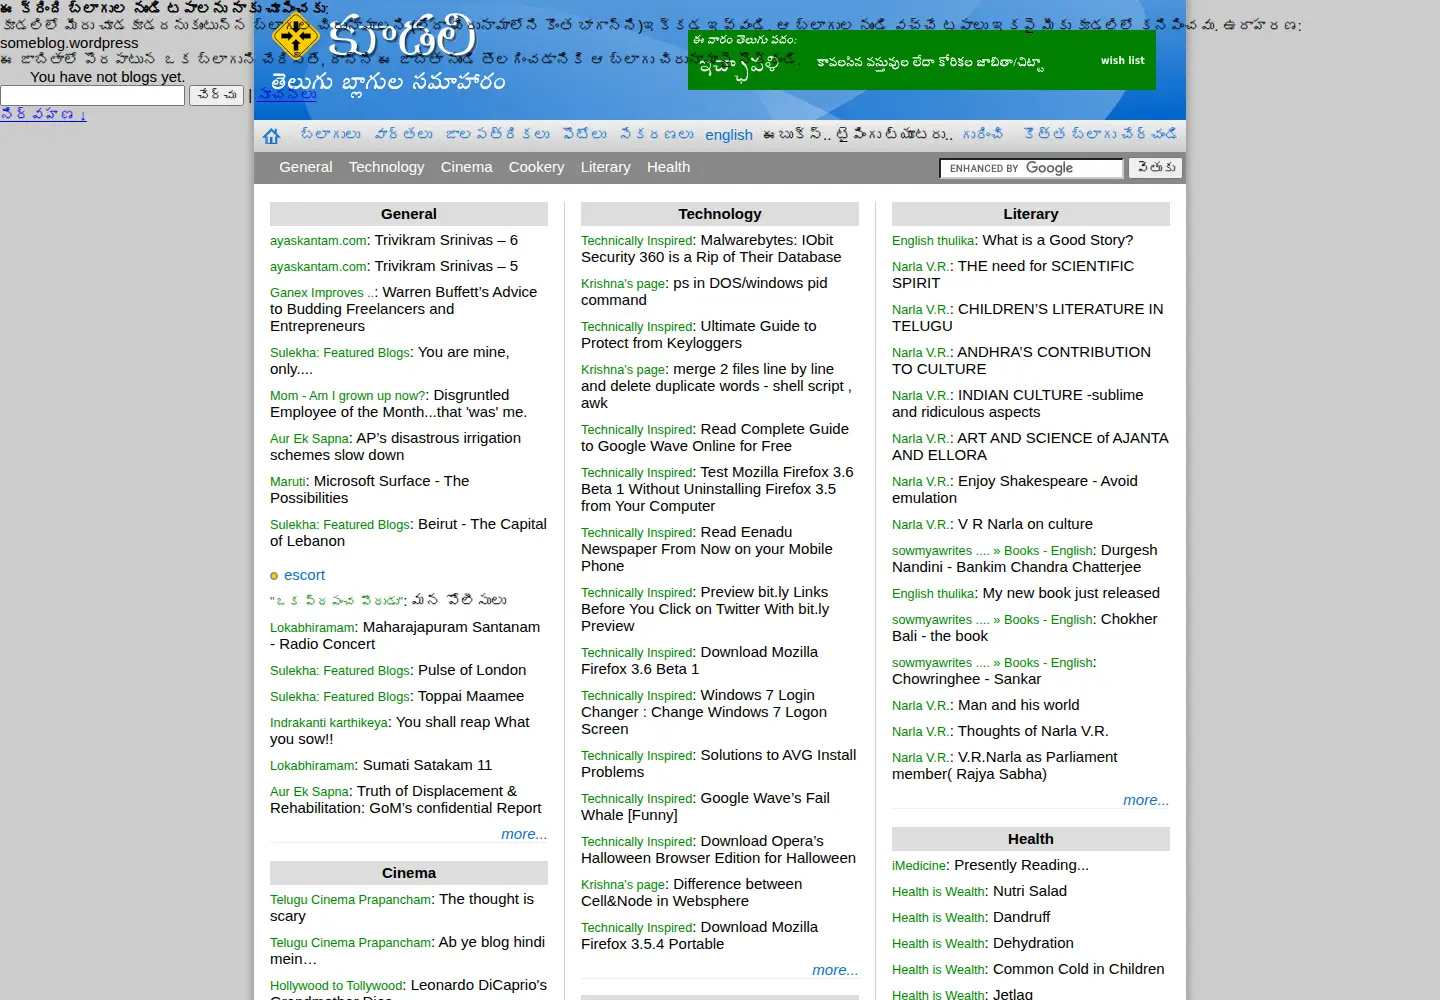The height and width of the screenshot is (1000, 1440).
Task: Open What is a Good Story? post
Action: pyautogui.click(x=1058, y=240)
